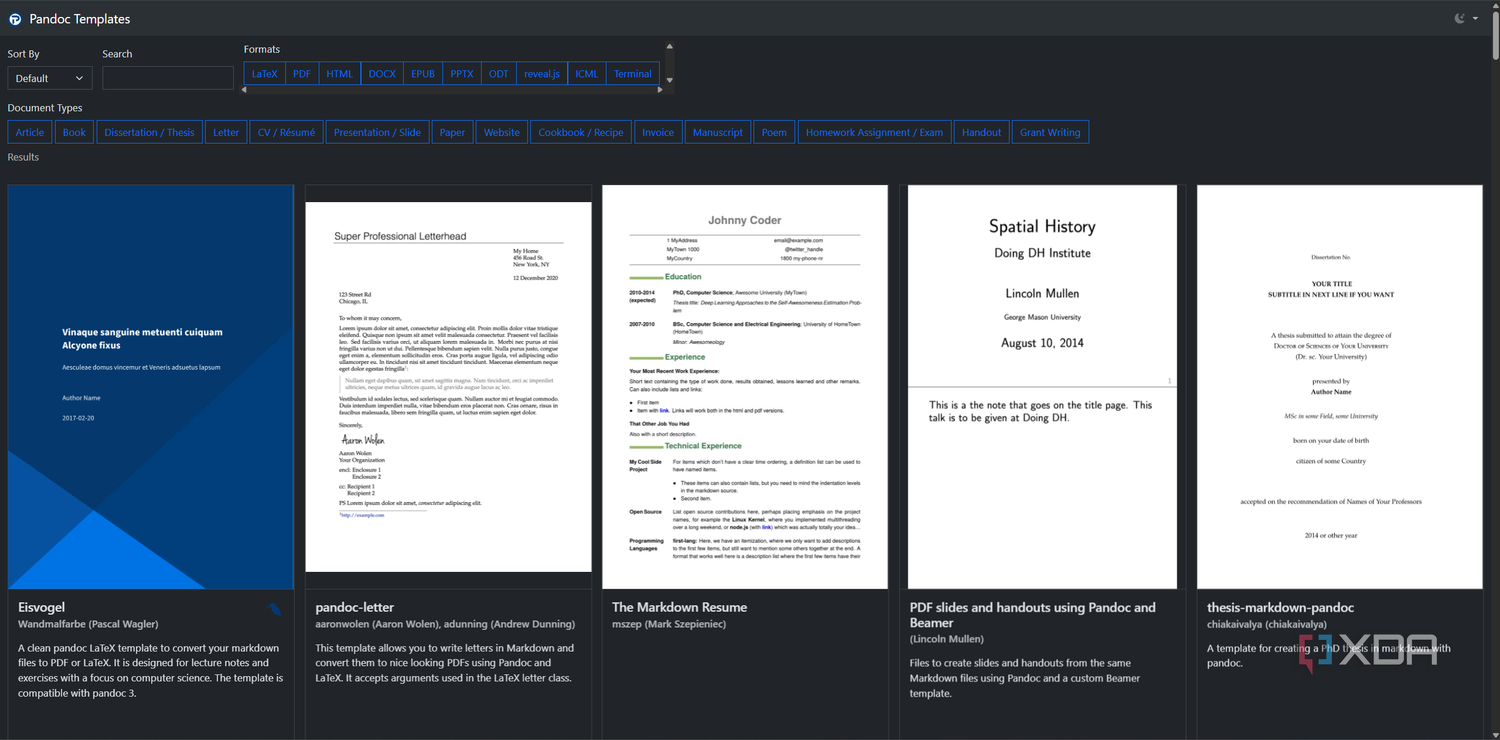Toggle the DOCX format filter
This screenshot has height=740, width=1500.
coord(382,74)
